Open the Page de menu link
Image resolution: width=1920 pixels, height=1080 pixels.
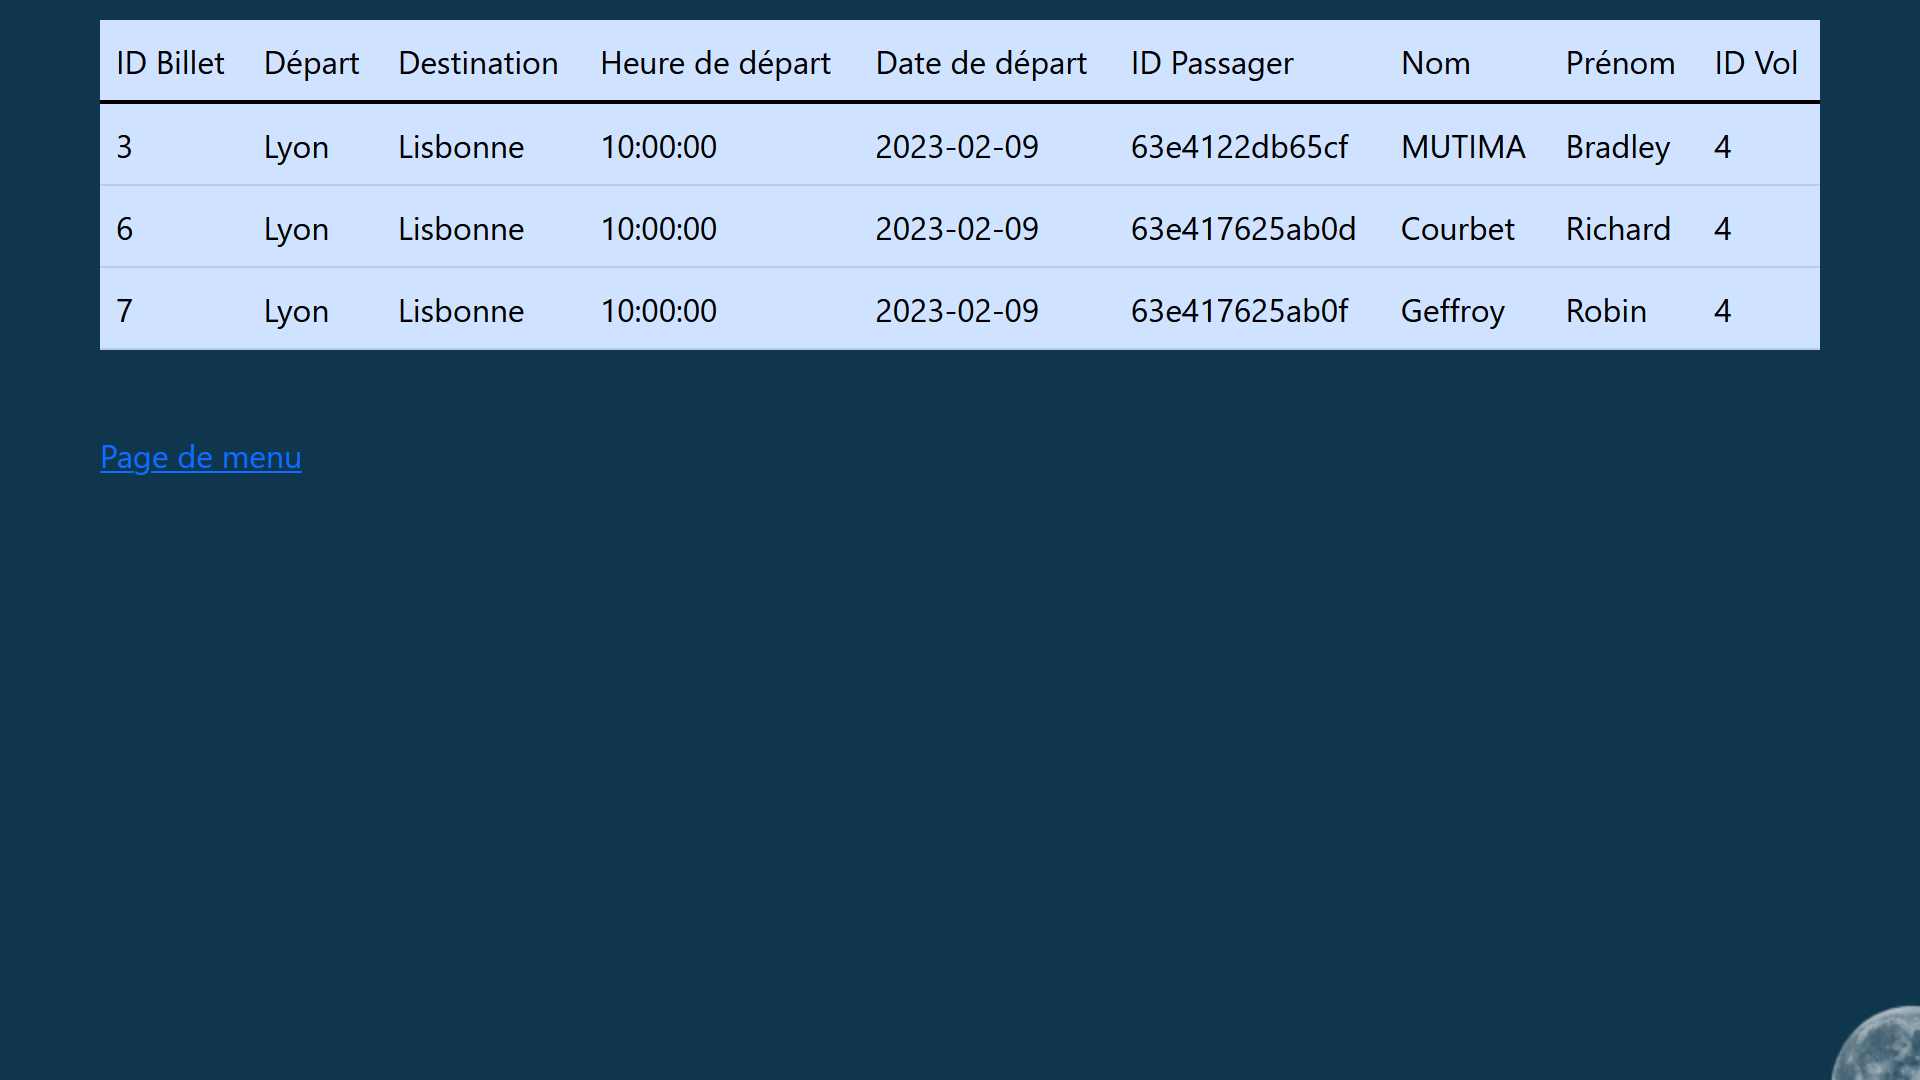[x=200, y=457]
